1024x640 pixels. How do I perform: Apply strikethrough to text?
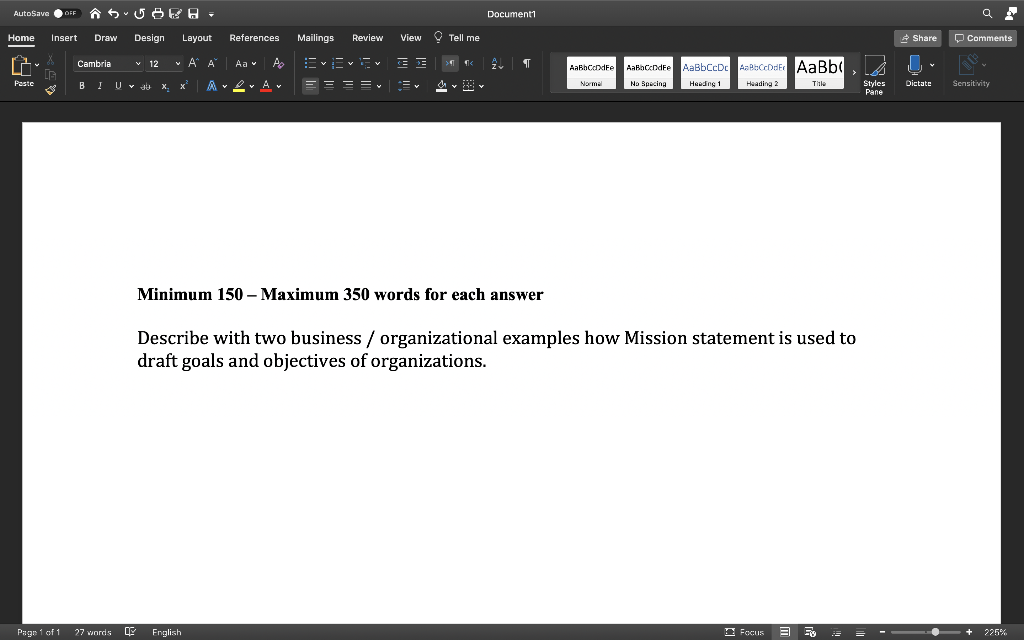tap(146, 86)
